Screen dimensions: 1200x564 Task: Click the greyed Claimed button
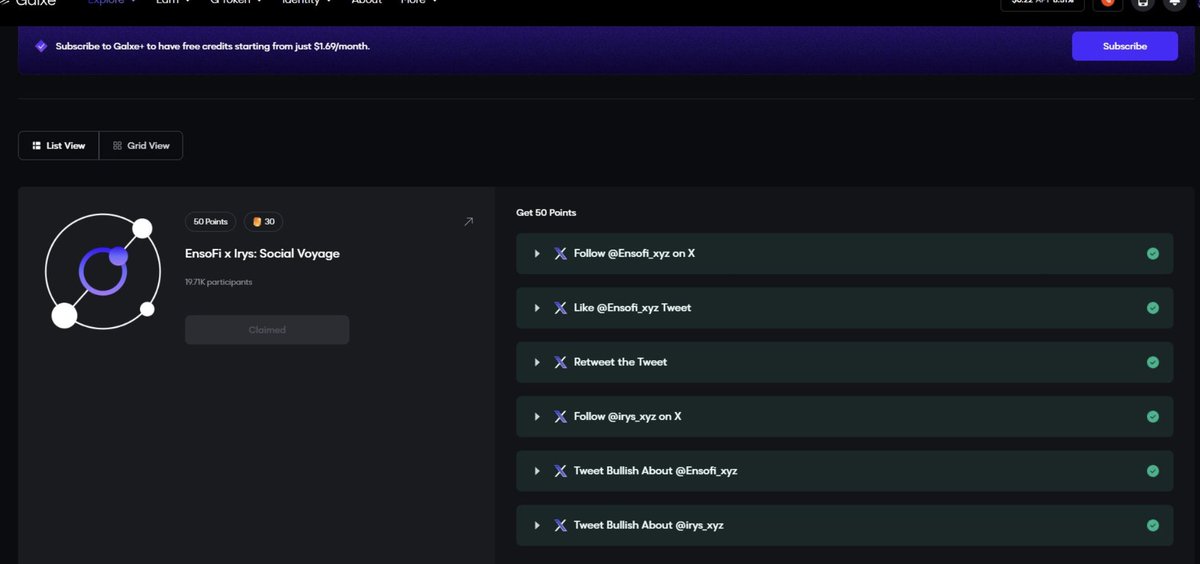pyautogui.click(x=267, y=330)
